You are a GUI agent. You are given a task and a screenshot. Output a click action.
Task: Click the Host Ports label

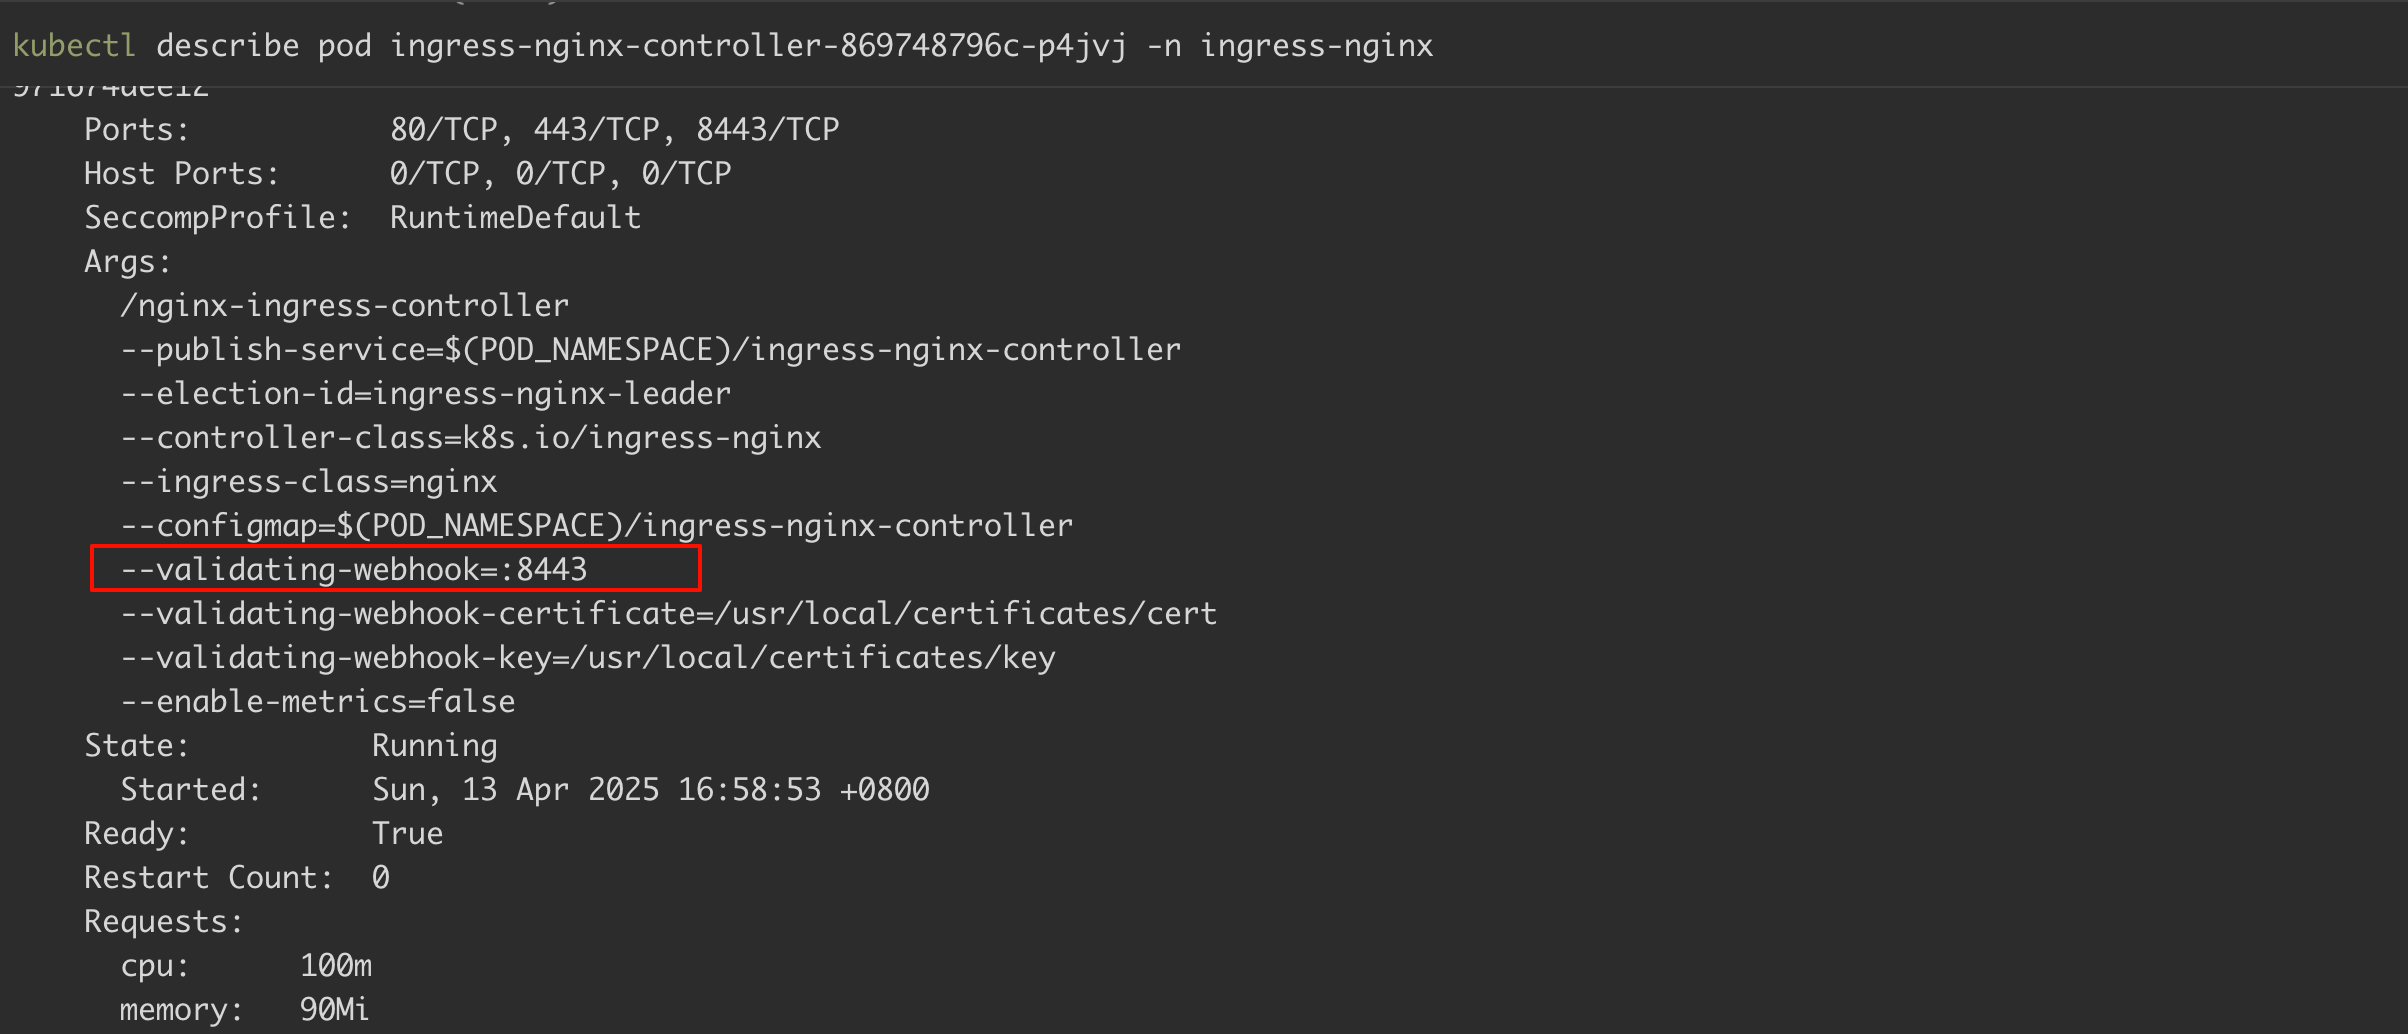point(181,174)
